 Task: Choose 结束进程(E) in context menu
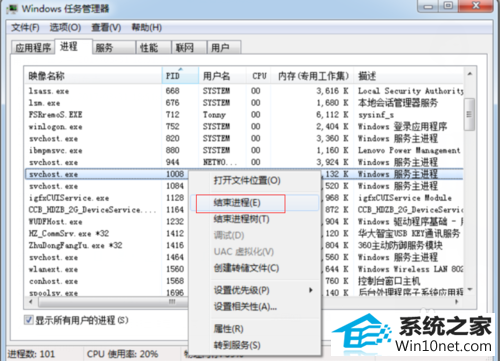(254, 203)
